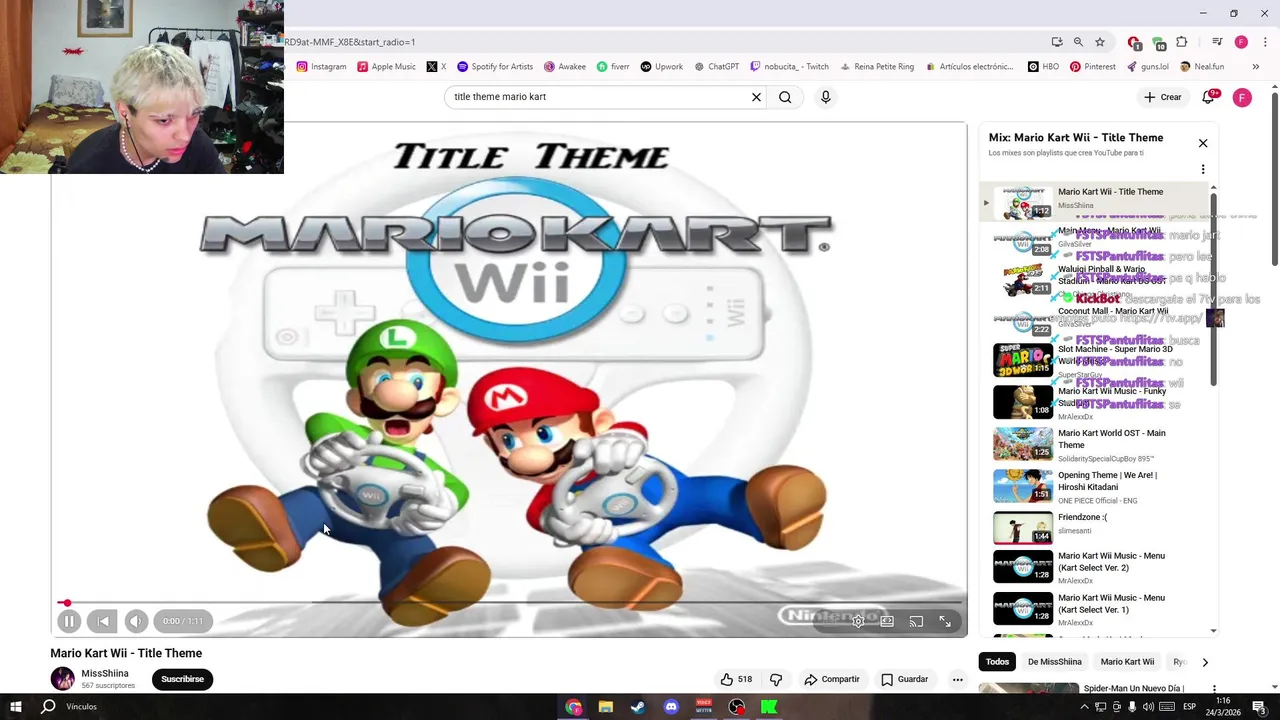This screenshot has height=720, width=1280.
Task: Open more actions menu beside Guardar
Action: point(957,679)
